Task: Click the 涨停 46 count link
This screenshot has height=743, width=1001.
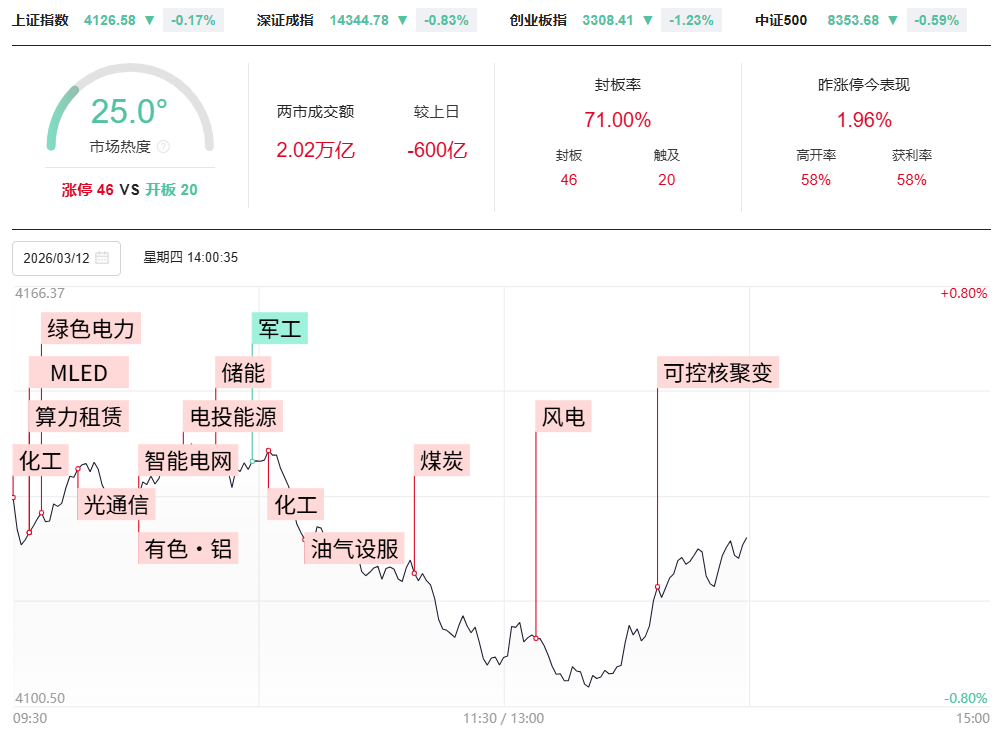Action: tap(88, 190)
